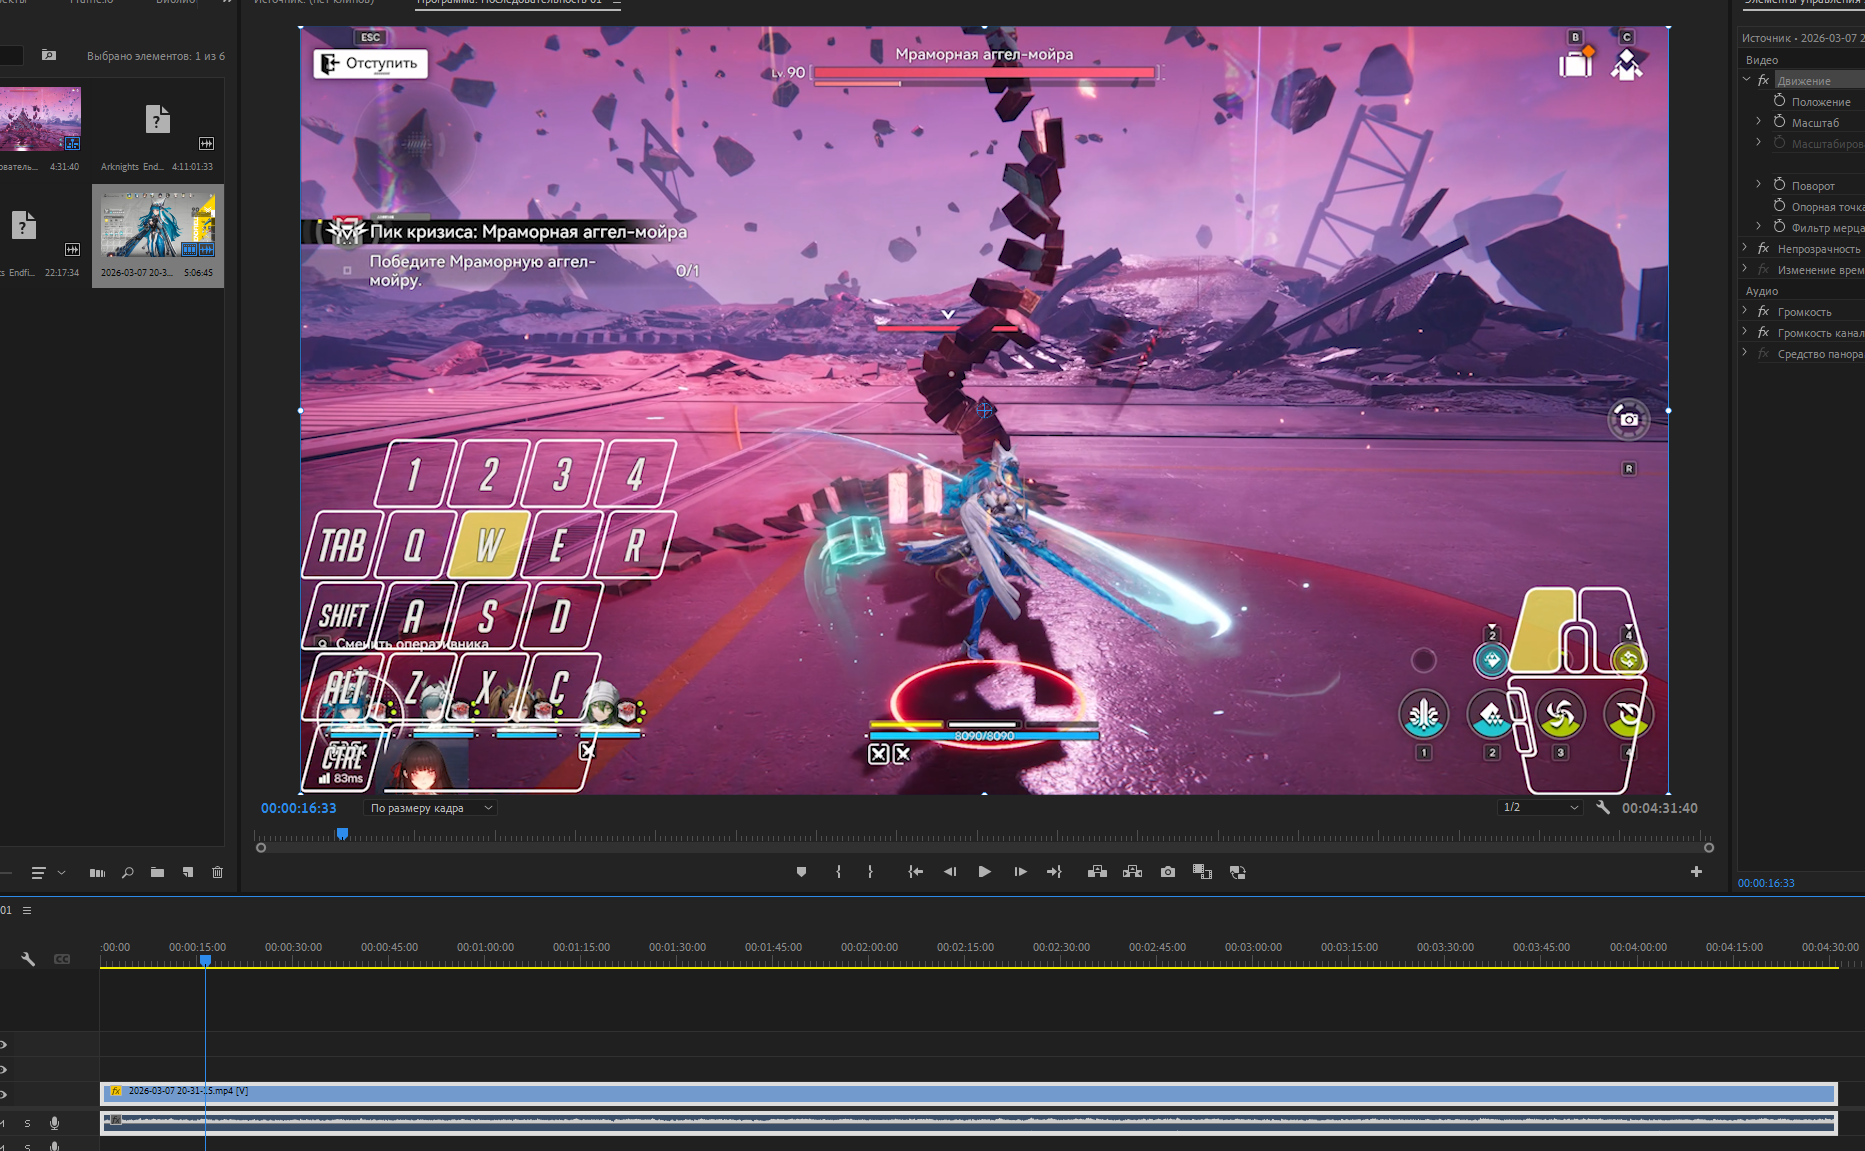Disable the Движение effect fx toggle
The height and width of the screenshot is (1151, 1865).
pos(1763,80)
